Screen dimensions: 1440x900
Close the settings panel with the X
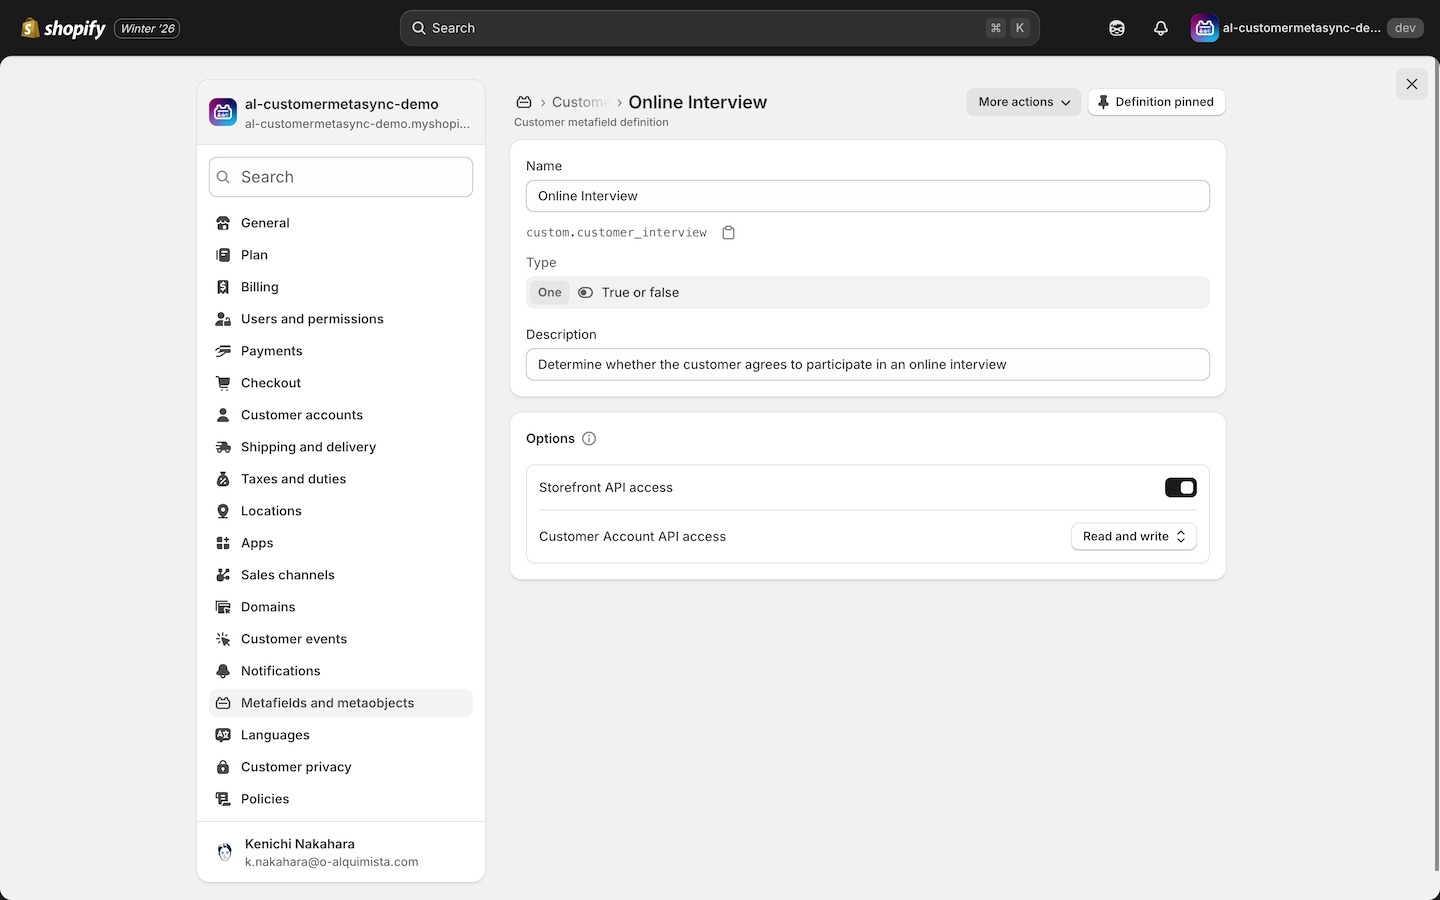pyautogui.click(x=1411, y=84)
